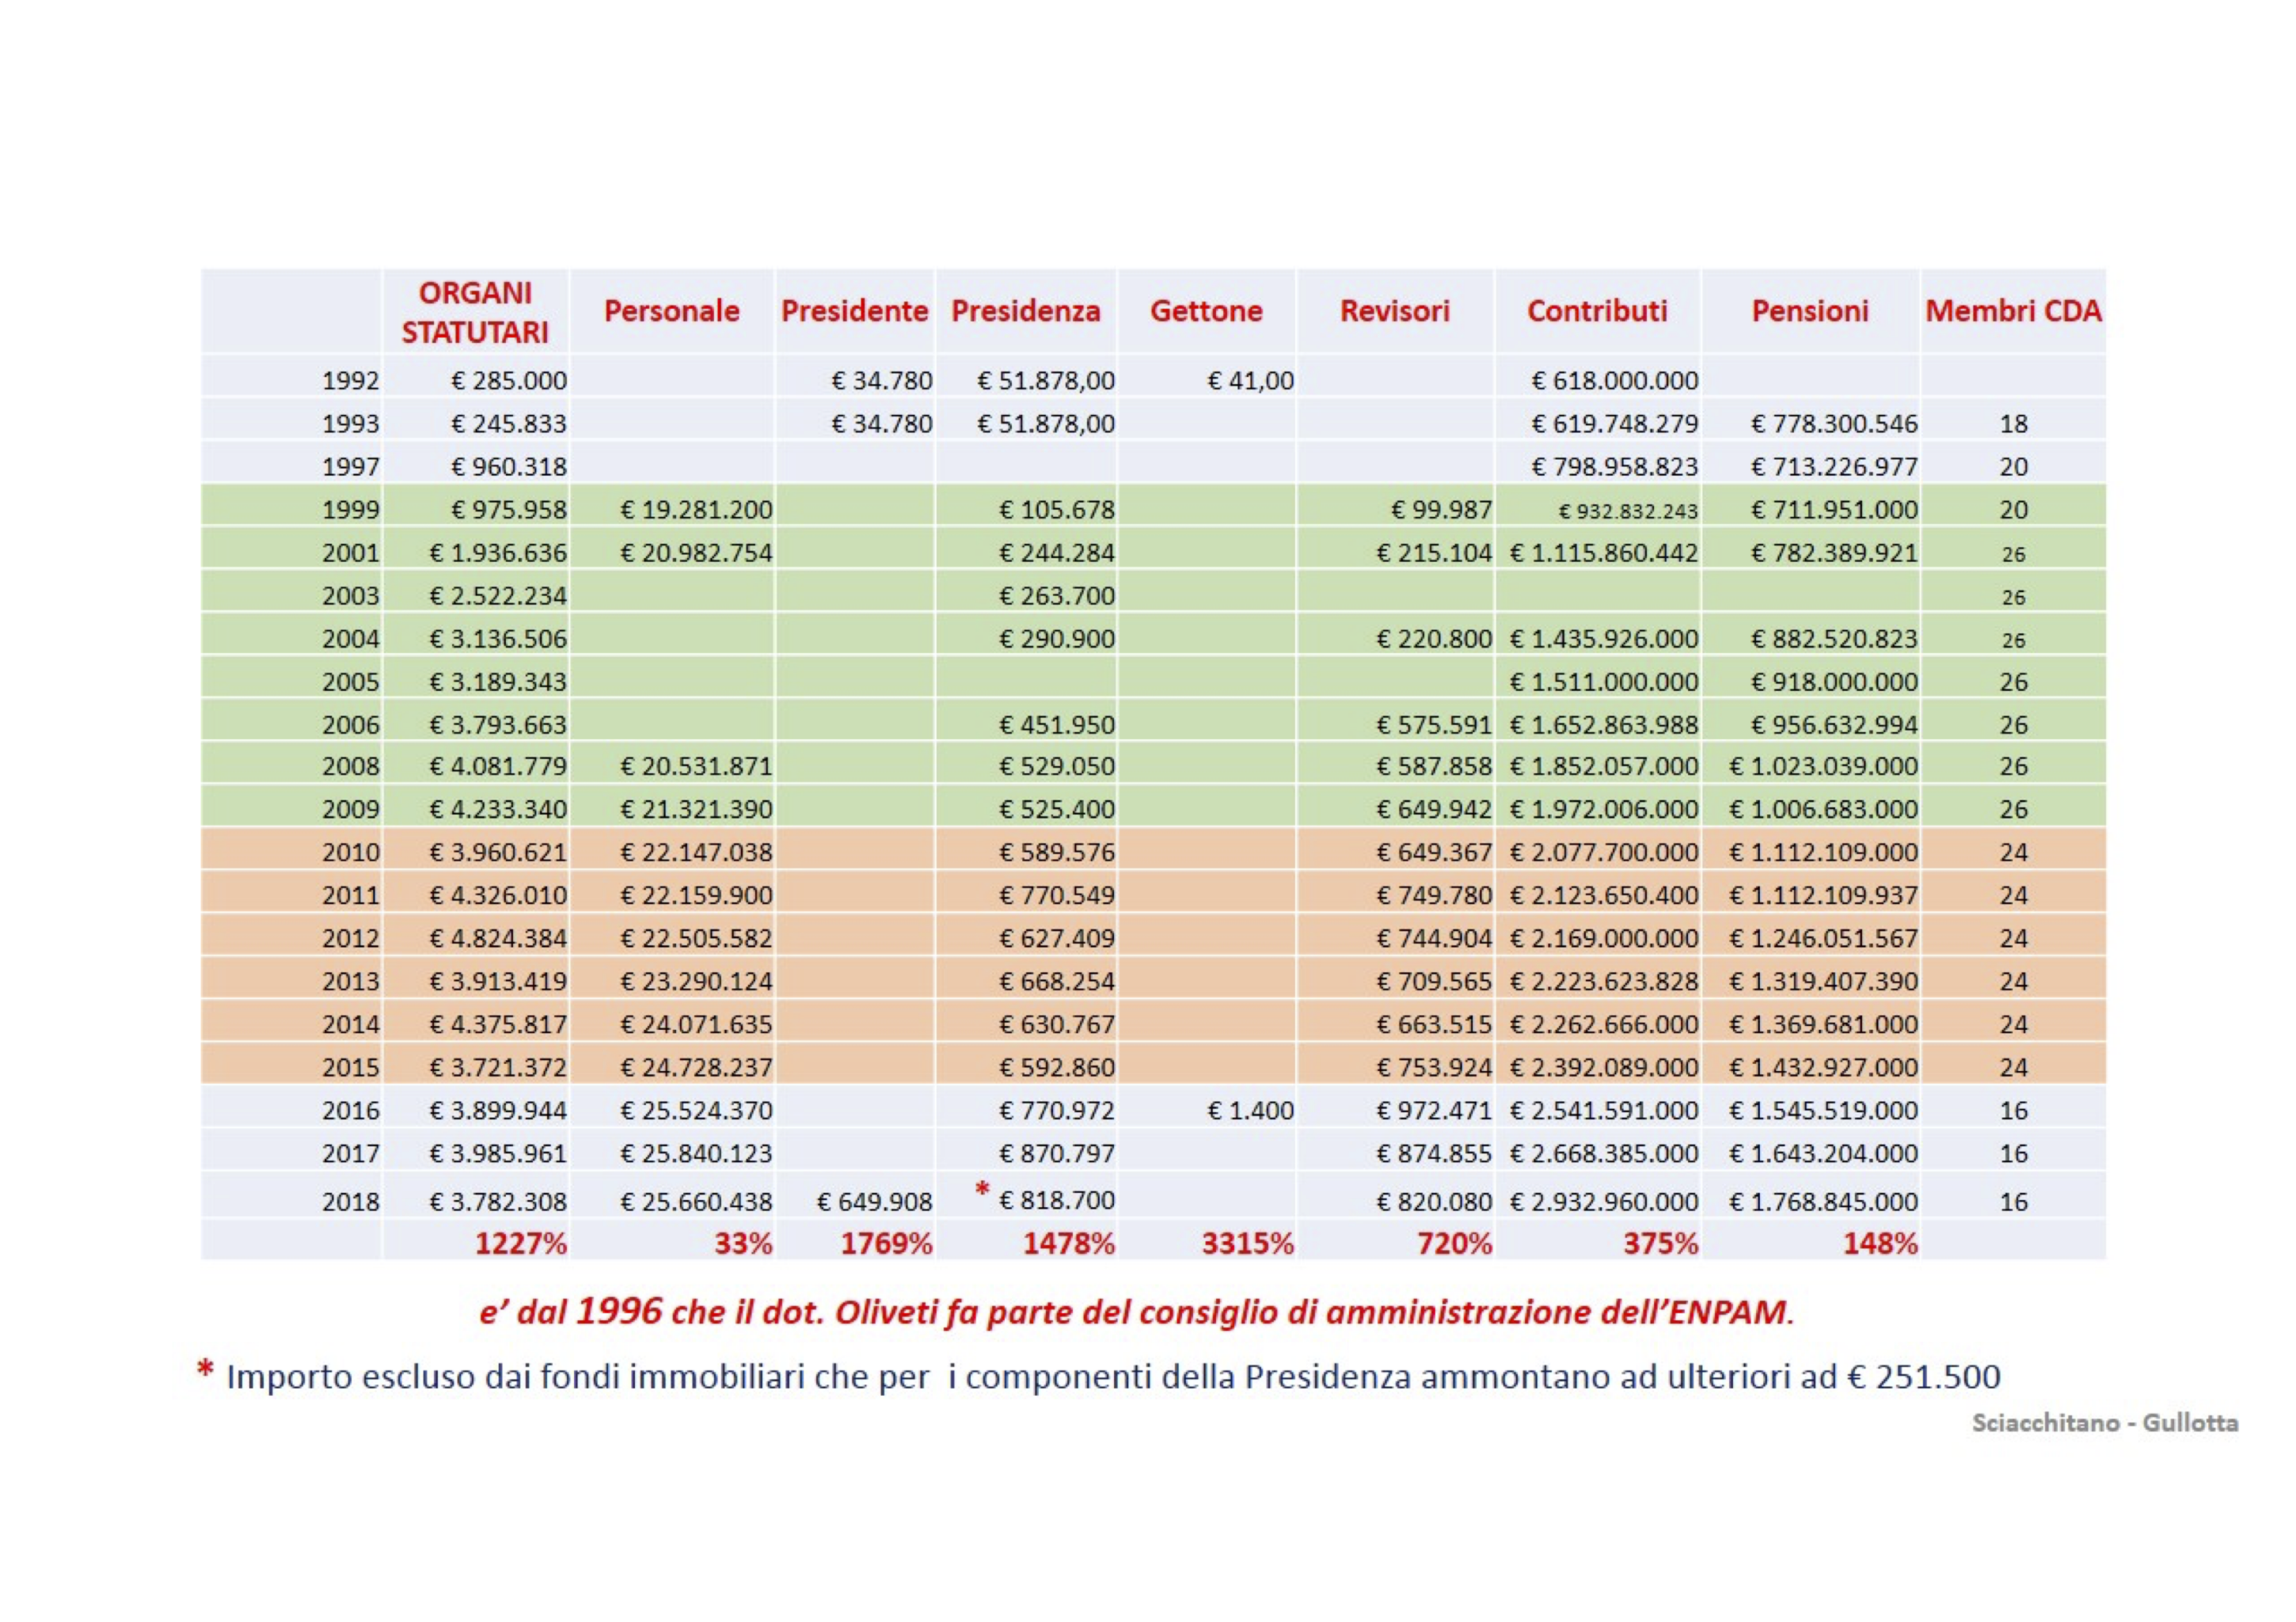Click the red asterisk beside € 818.700
The height and width of the screenshot is (1622, 2296).
tap(982, 1189)
